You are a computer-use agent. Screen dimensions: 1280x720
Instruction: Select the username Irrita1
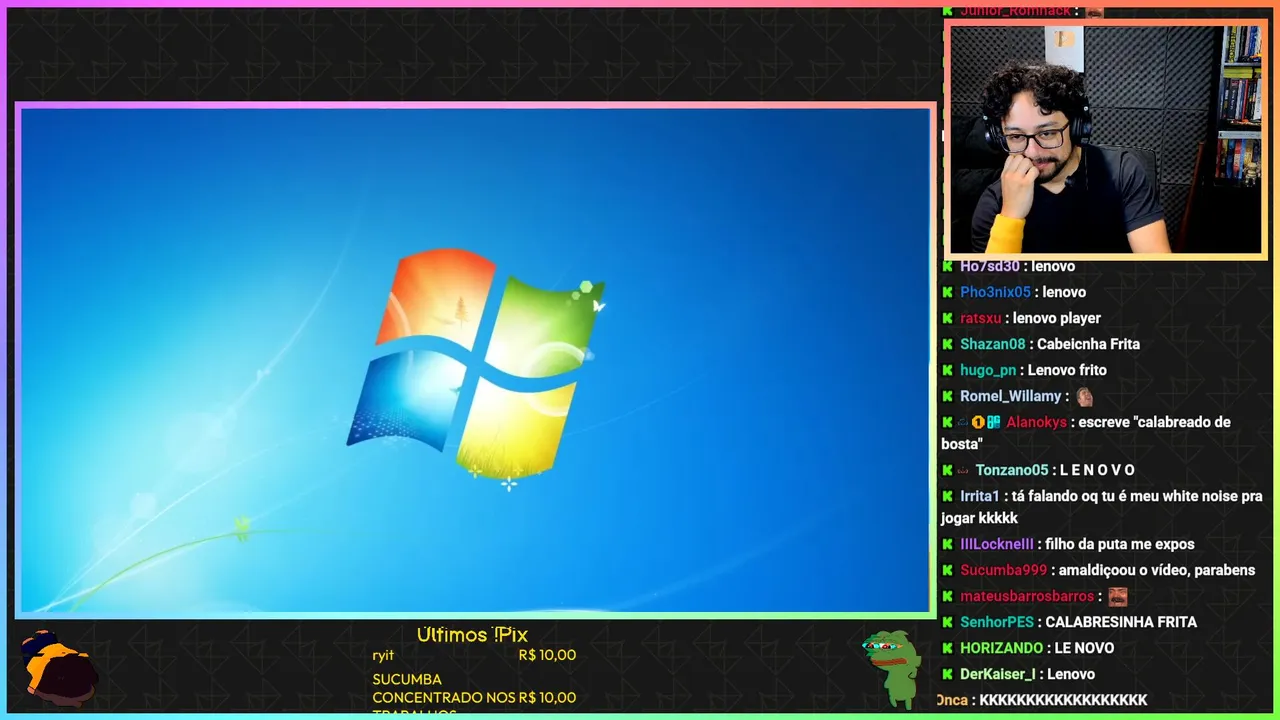pyautogui.click(x=980, y=496)
